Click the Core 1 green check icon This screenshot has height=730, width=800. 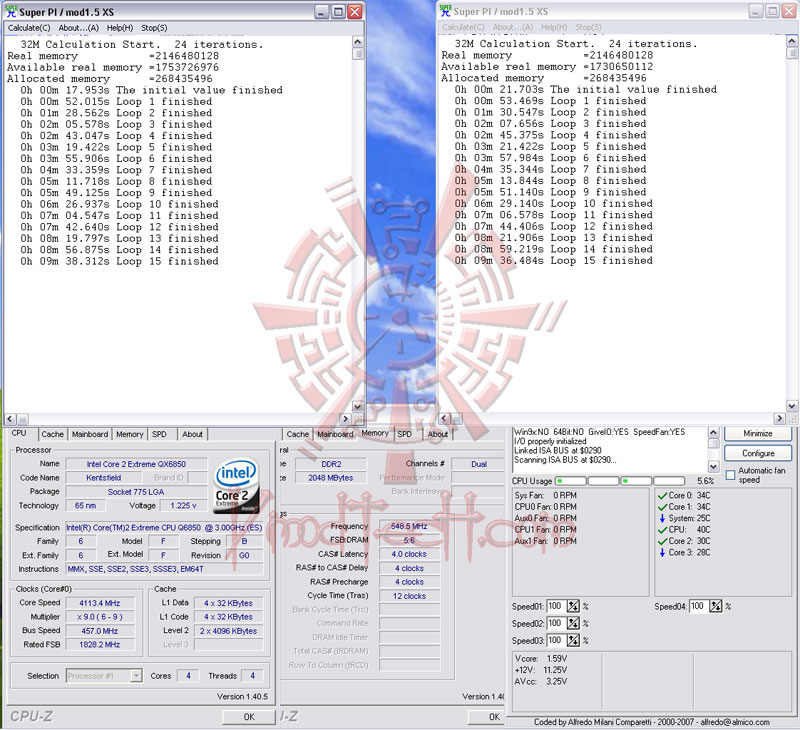[x=662, y=507]
